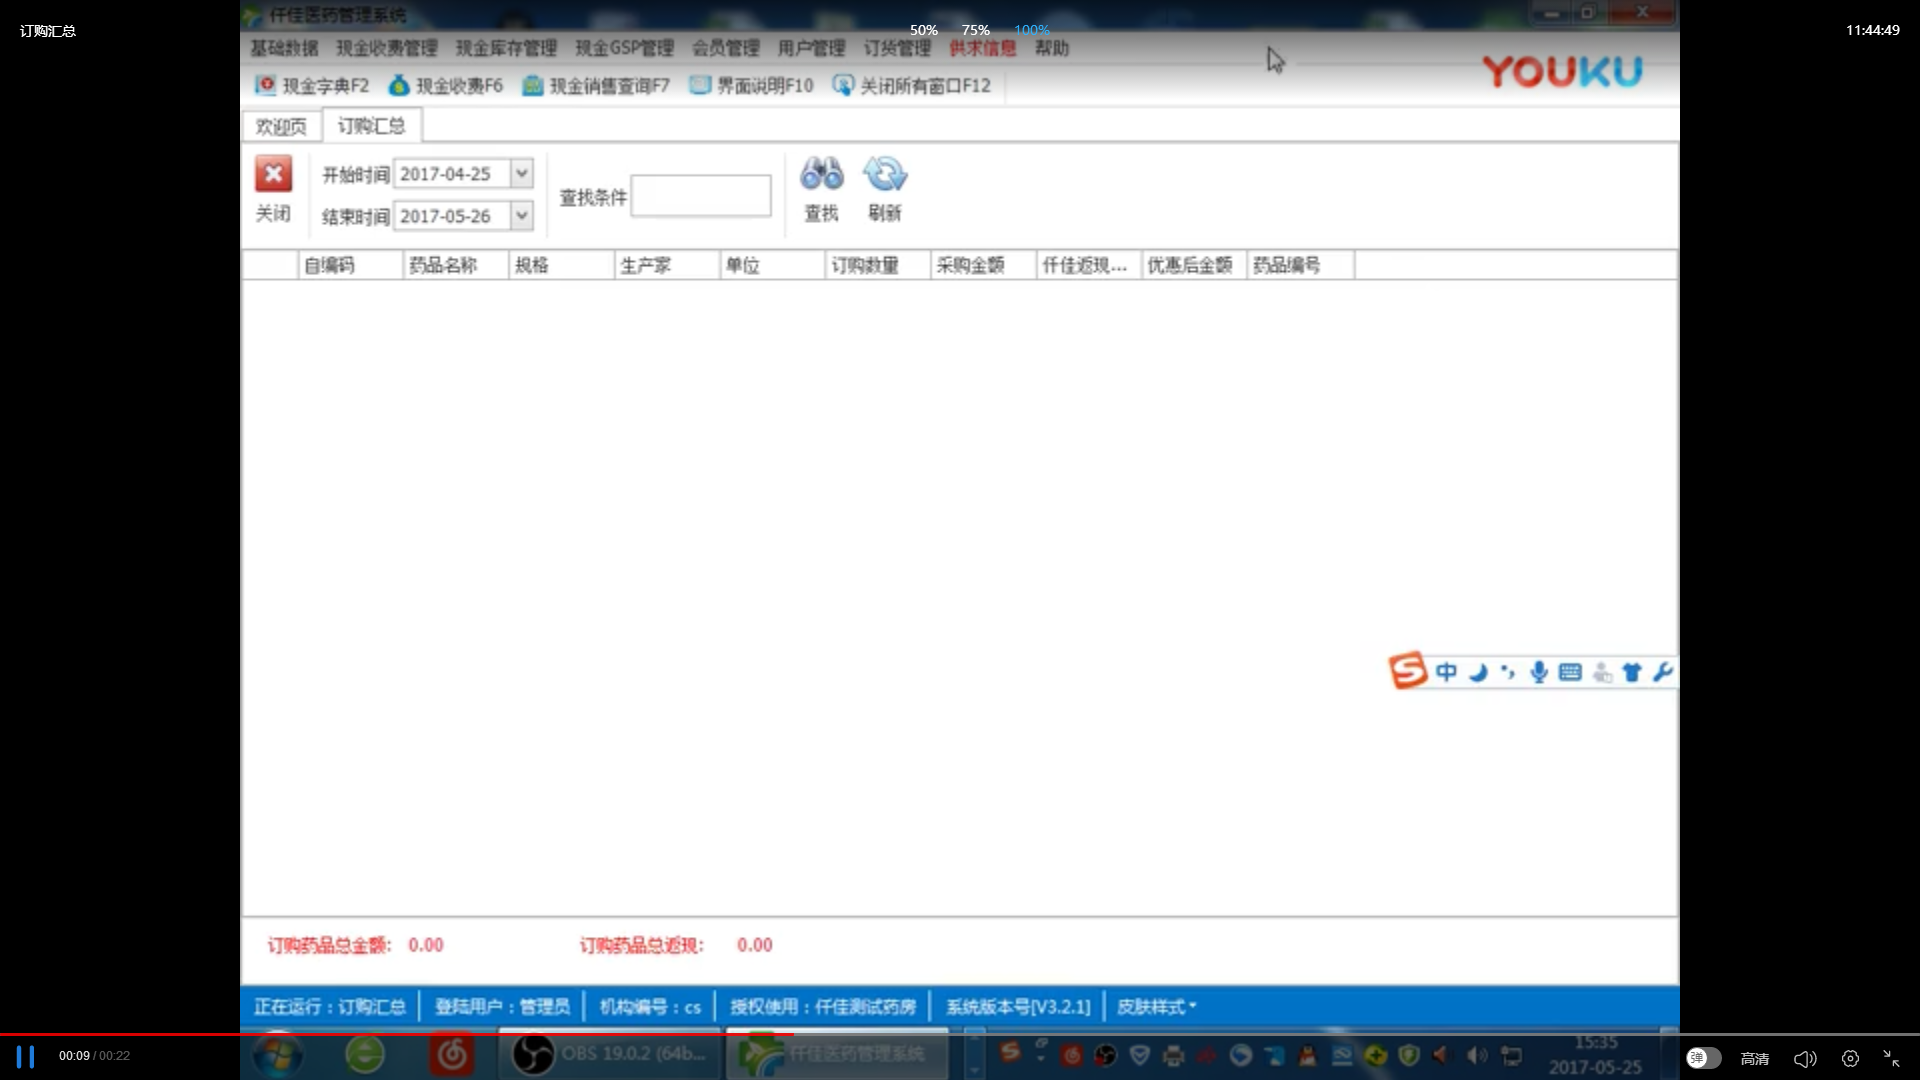This screenshot has height=1080, width=1920.
Task: Click the player volume speaker icon
Action: 1805,1058
